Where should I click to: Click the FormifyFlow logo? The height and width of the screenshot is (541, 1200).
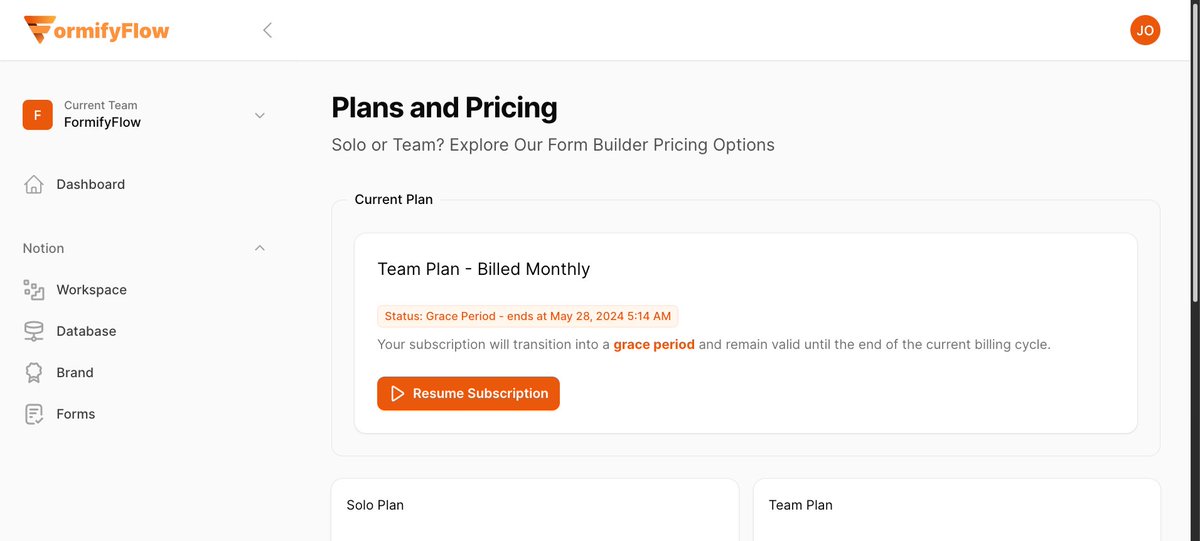[x=97, y=30]
